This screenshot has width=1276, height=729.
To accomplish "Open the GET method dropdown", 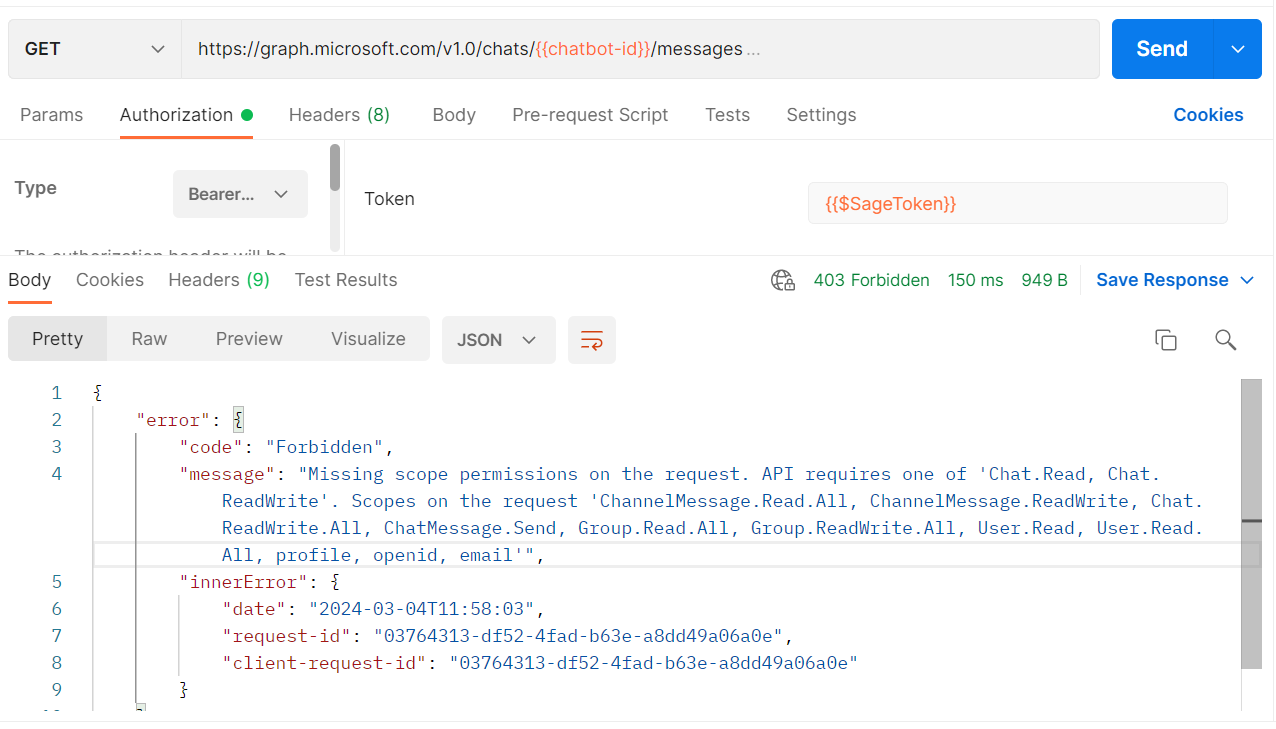I will click(94, 49).
